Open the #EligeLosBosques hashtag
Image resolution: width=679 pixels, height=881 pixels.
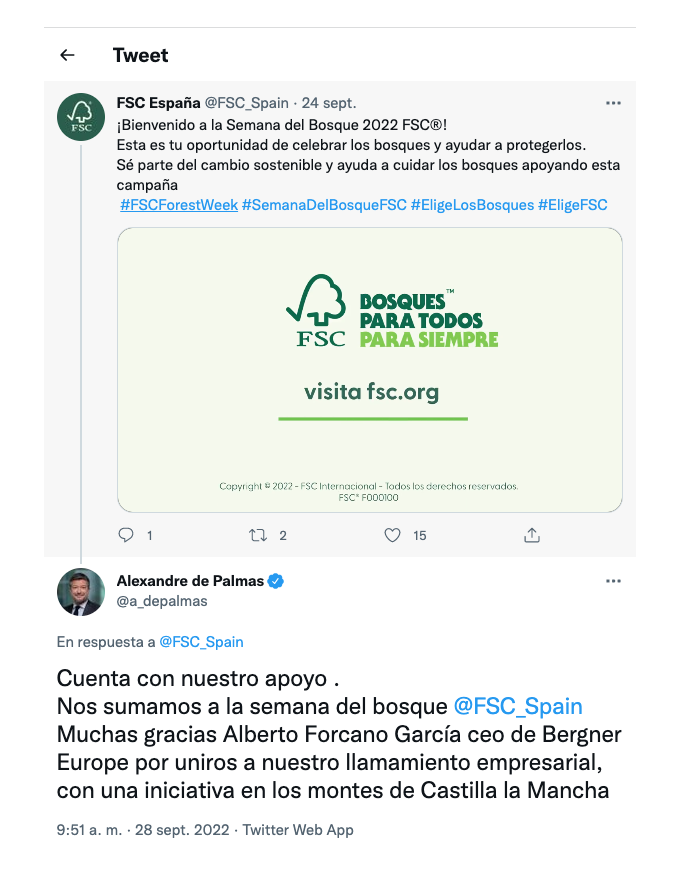[x=472, y=205]
